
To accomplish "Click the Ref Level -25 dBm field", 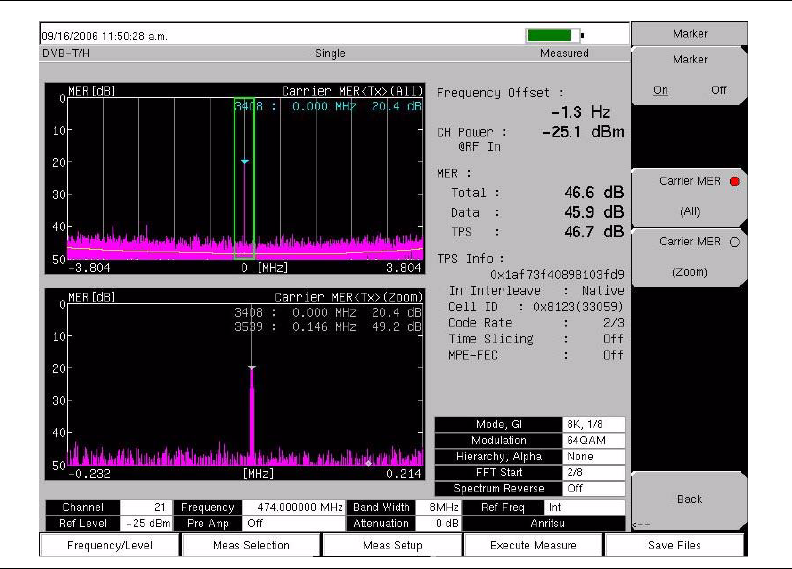I will pyautogui.click(x=146, y=523).
